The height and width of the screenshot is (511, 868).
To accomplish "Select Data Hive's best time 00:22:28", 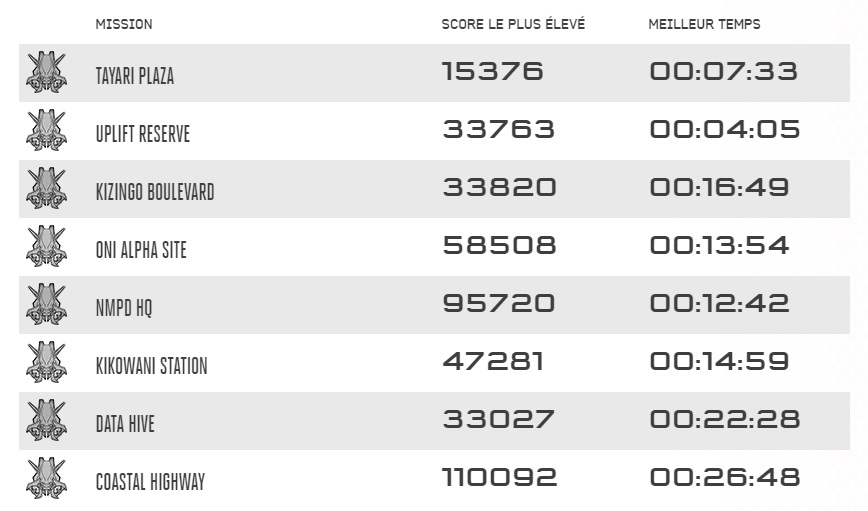I will point(724,419).
